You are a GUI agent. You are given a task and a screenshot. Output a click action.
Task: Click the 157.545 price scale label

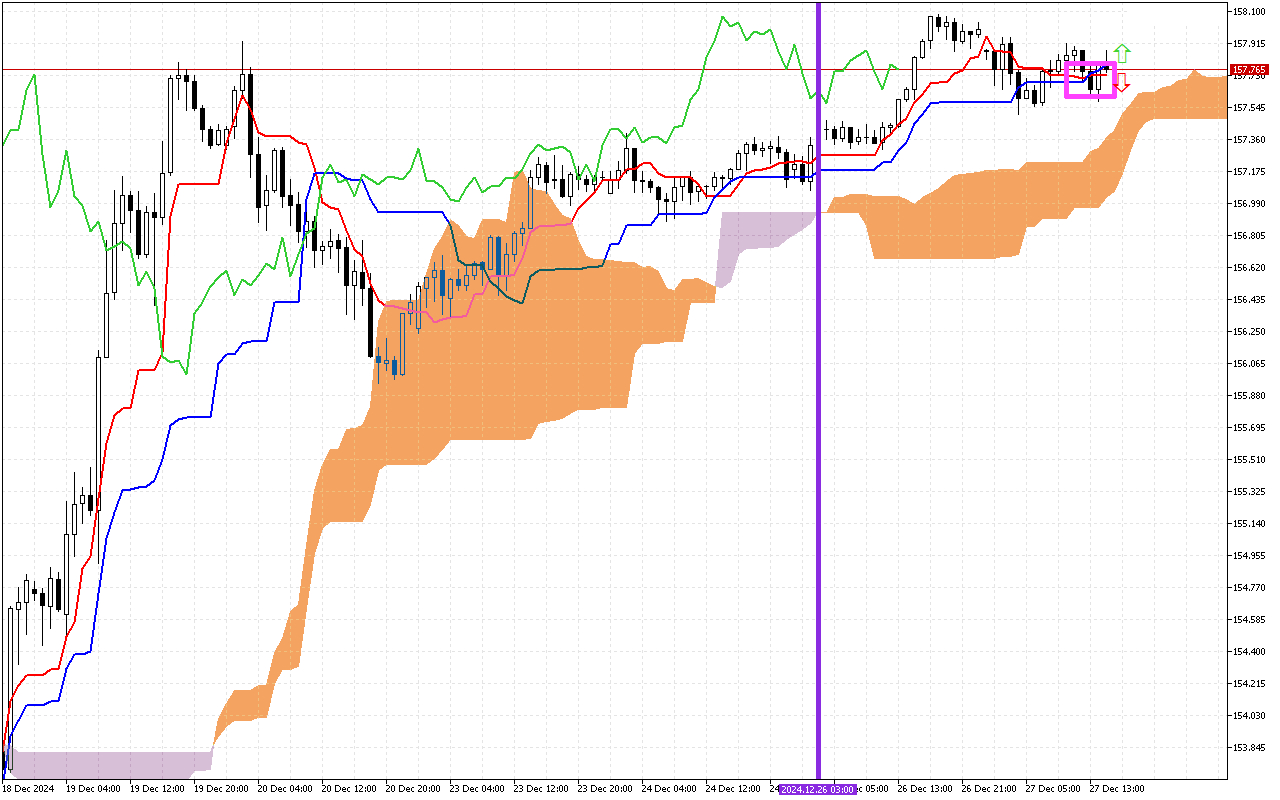(1249, 108)
